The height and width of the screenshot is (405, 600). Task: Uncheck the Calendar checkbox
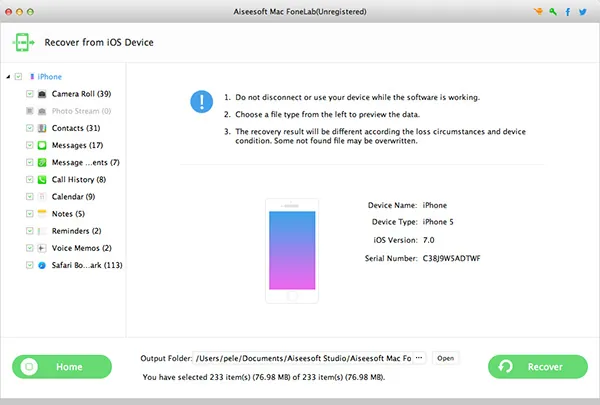[29, 197]
